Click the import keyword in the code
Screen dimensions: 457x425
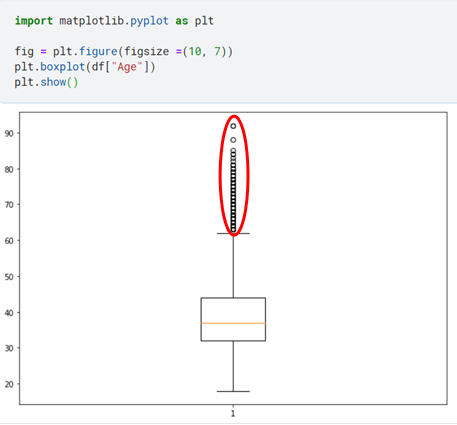(x=33, y=21)
